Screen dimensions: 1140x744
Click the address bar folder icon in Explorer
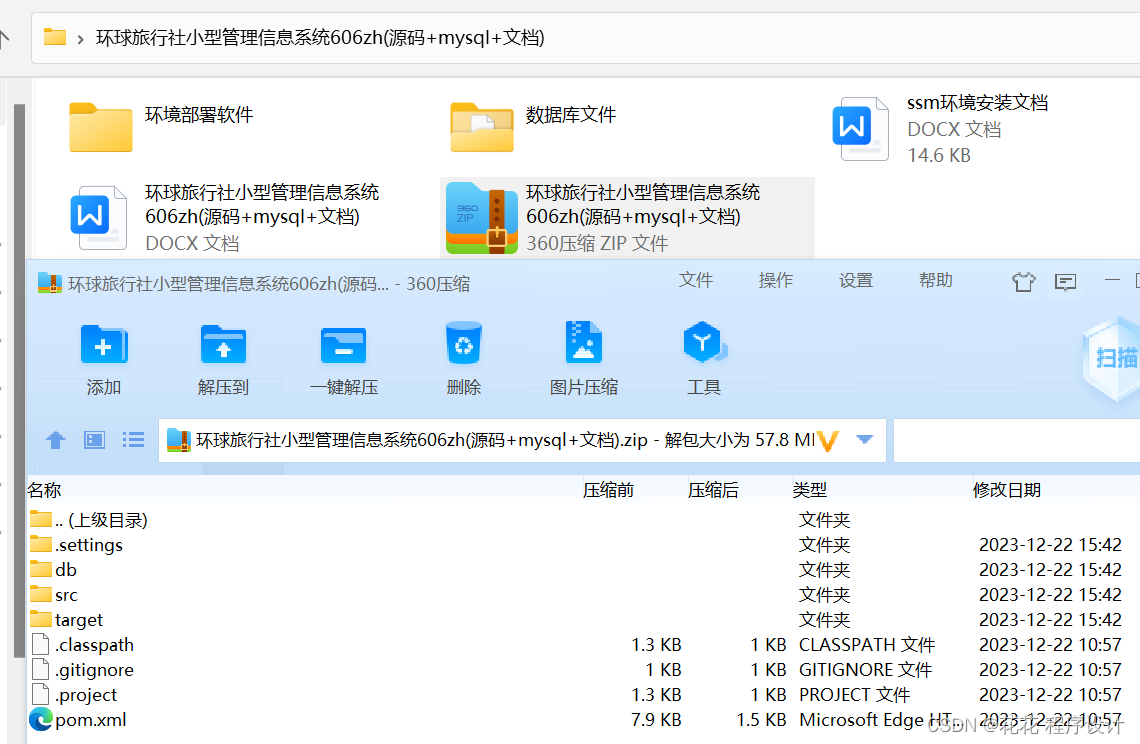(x=55, y=36)
